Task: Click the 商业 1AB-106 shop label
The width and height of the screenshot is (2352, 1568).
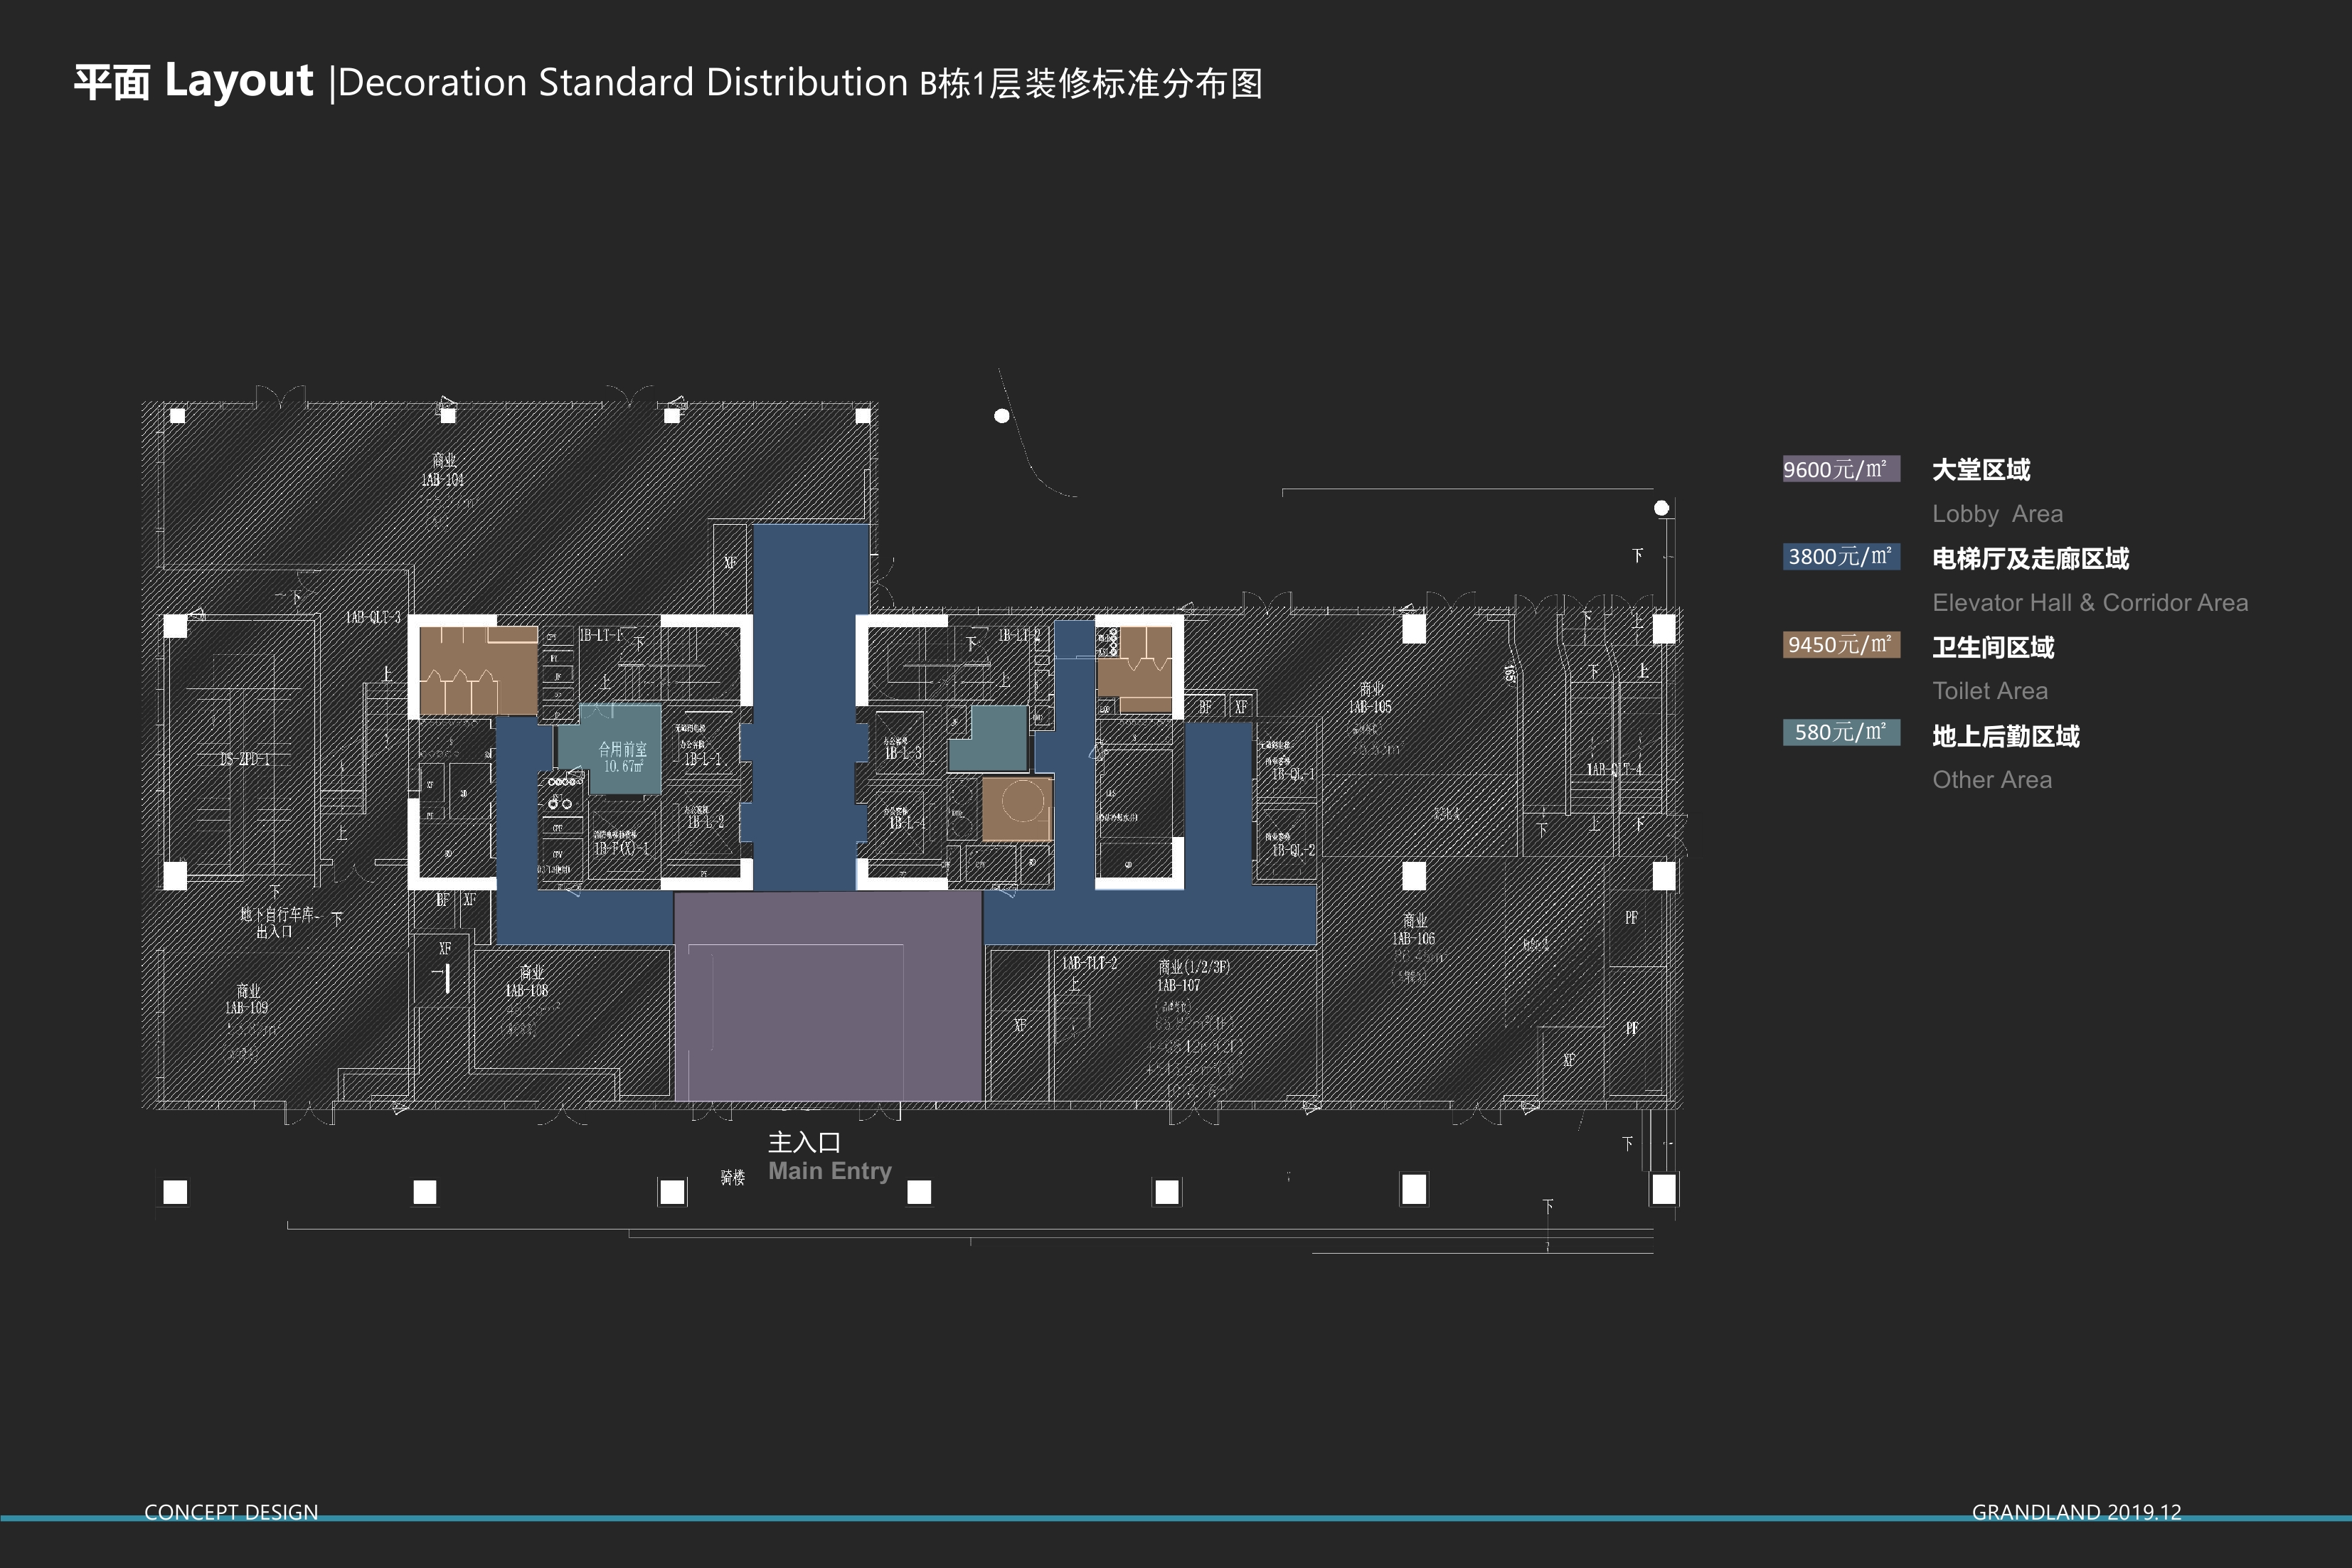Action: pos(1414,929)
